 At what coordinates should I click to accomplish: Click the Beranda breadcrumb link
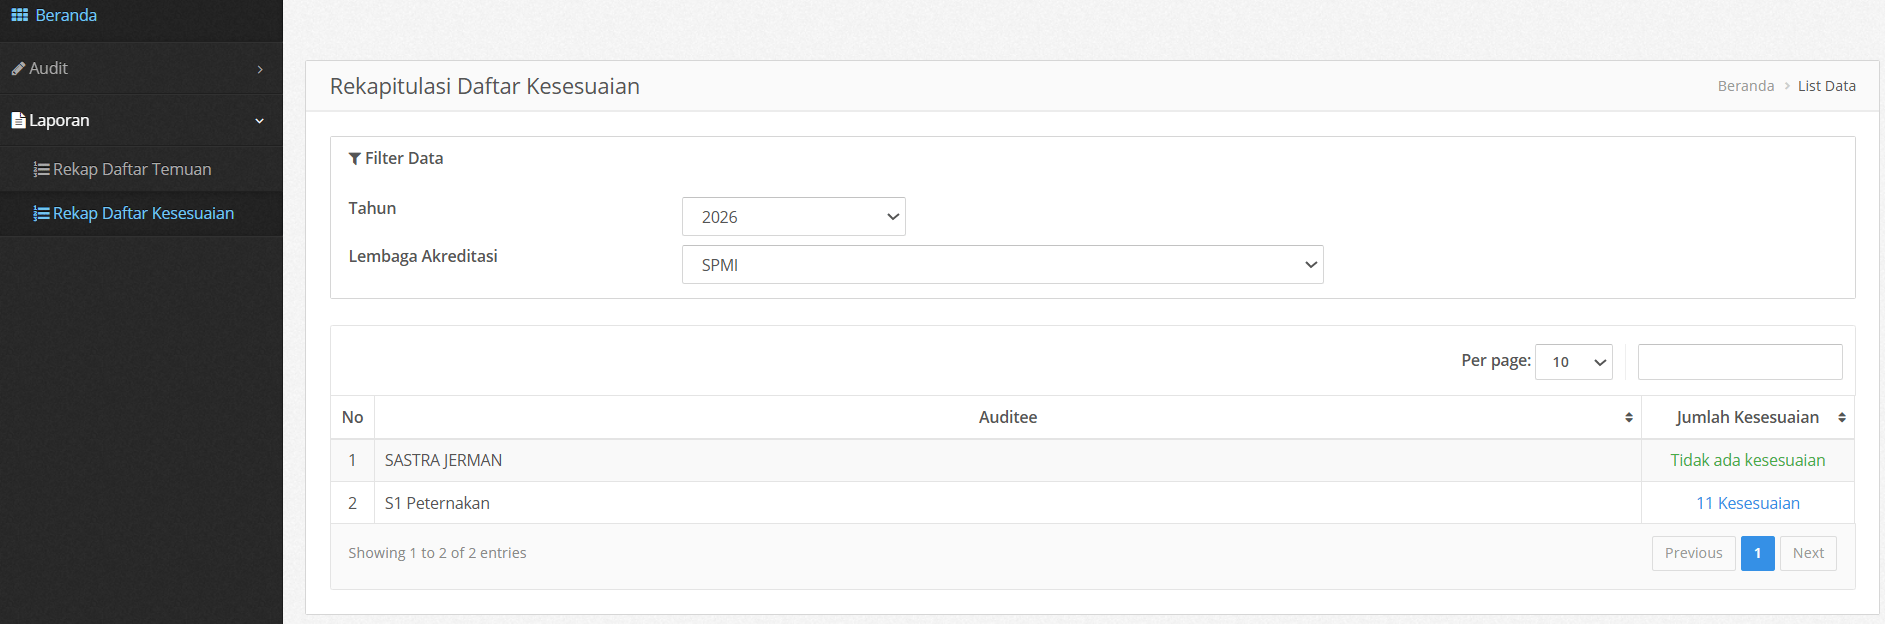tap(1746, 86)
